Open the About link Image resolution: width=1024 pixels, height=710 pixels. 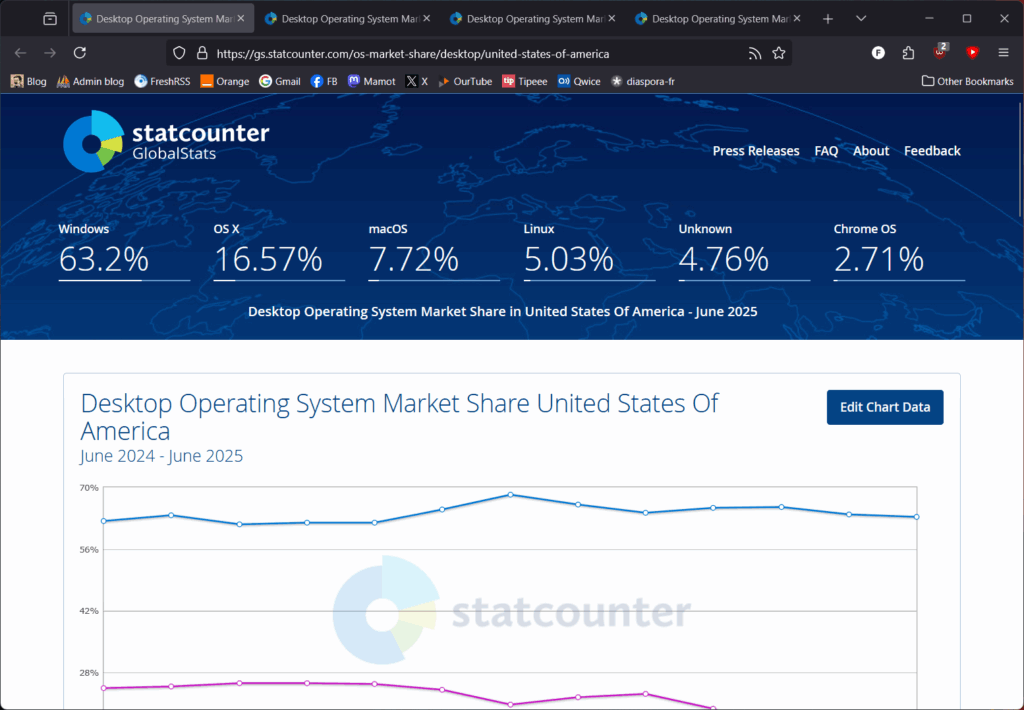point(871,151)
